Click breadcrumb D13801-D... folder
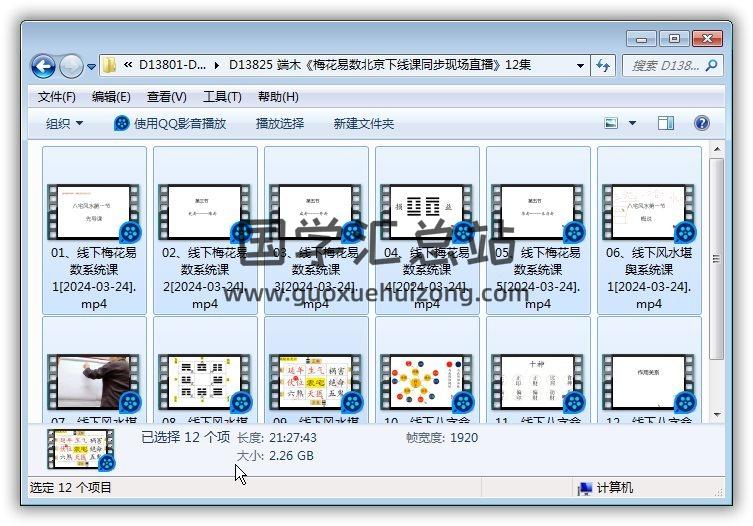 (x=172, y=65)
